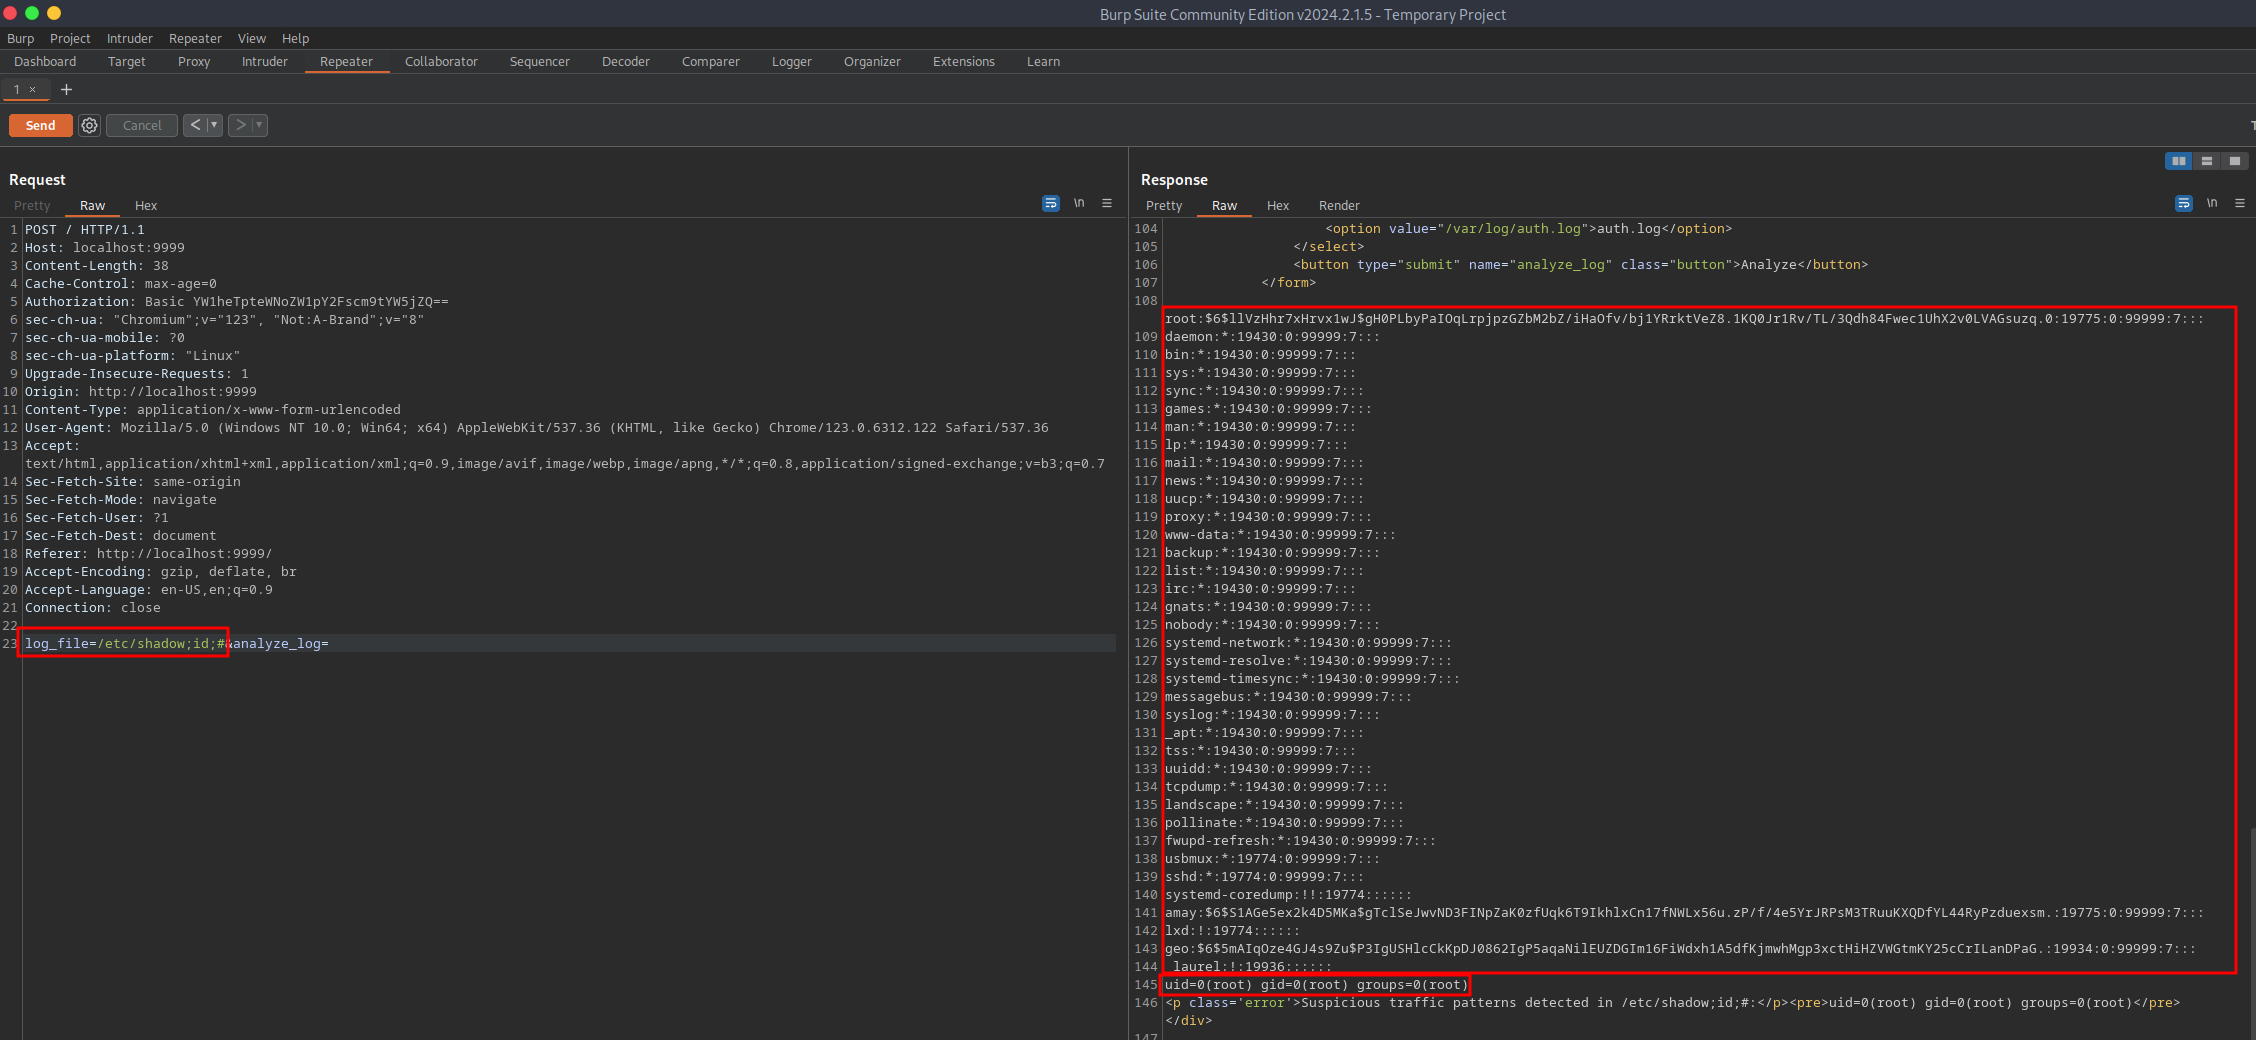Switch to the Intruder tool tab
The width and height of the screenshot is (2256, 1040).
[265, 61]
